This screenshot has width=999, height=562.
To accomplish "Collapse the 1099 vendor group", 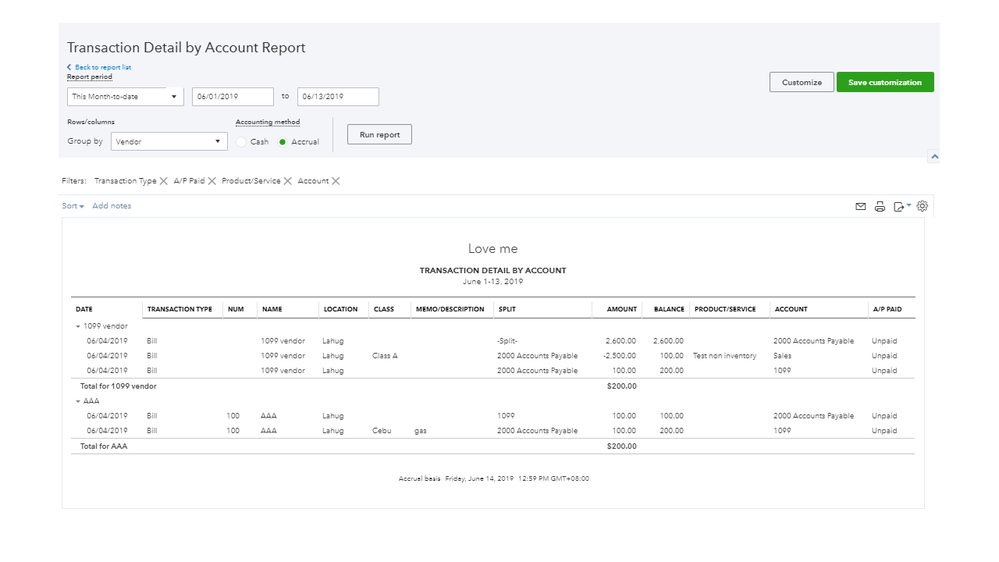I will point(79,326).
